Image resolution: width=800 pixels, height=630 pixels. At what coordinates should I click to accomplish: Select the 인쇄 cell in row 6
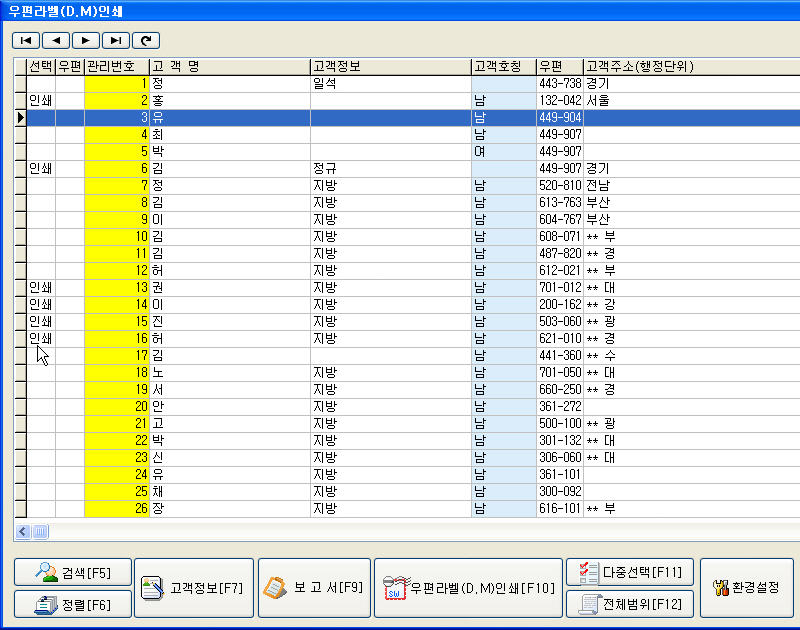(41, 168)
